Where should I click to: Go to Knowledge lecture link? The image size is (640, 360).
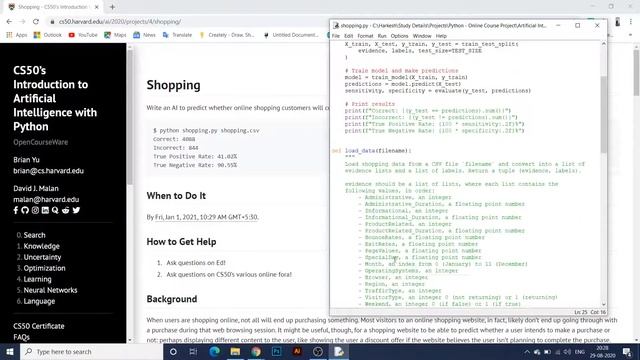coord(42,246)
